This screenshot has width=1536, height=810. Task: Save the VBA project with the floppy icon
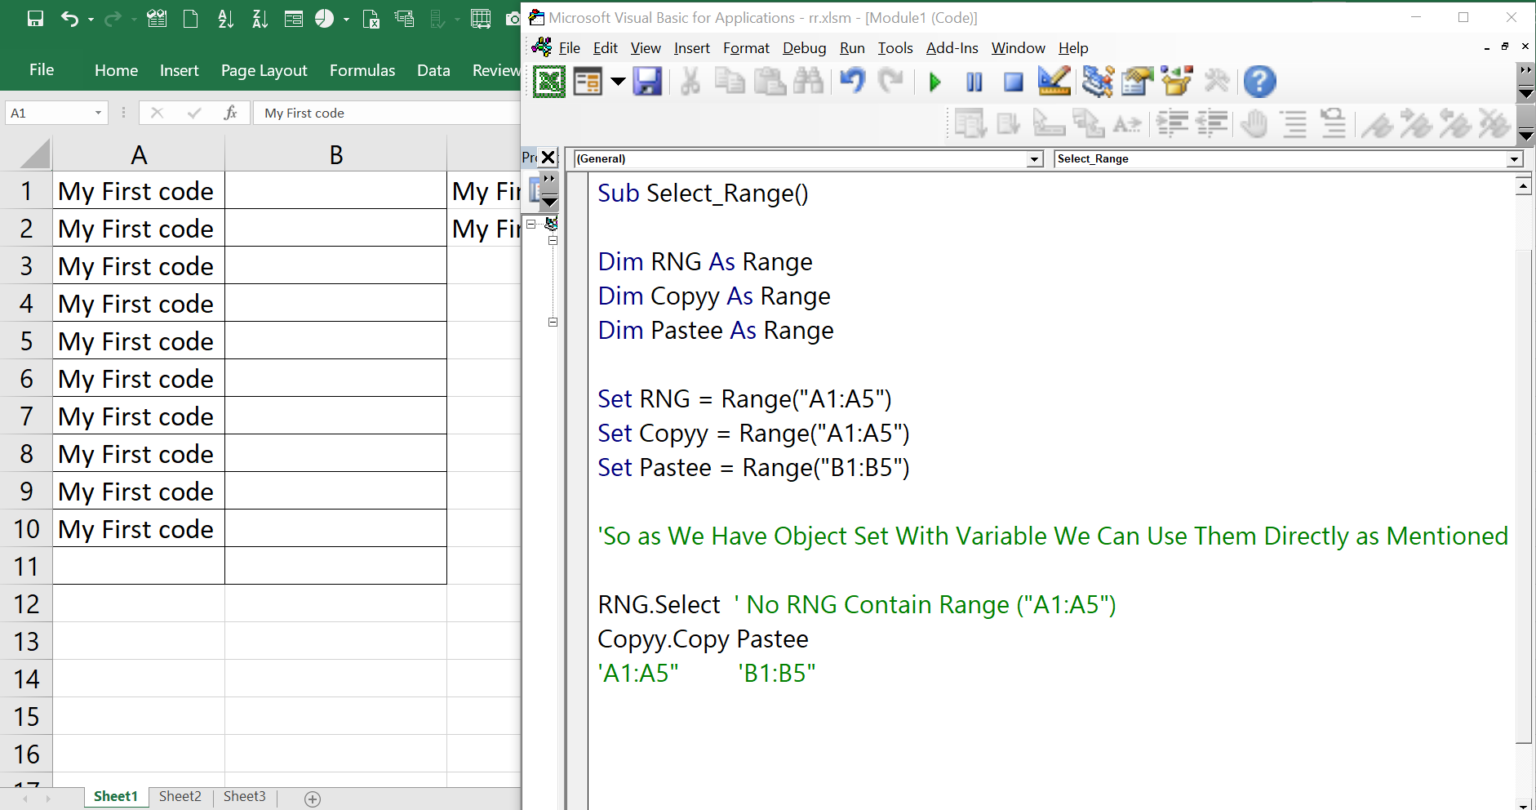click(x=647, y=81)
